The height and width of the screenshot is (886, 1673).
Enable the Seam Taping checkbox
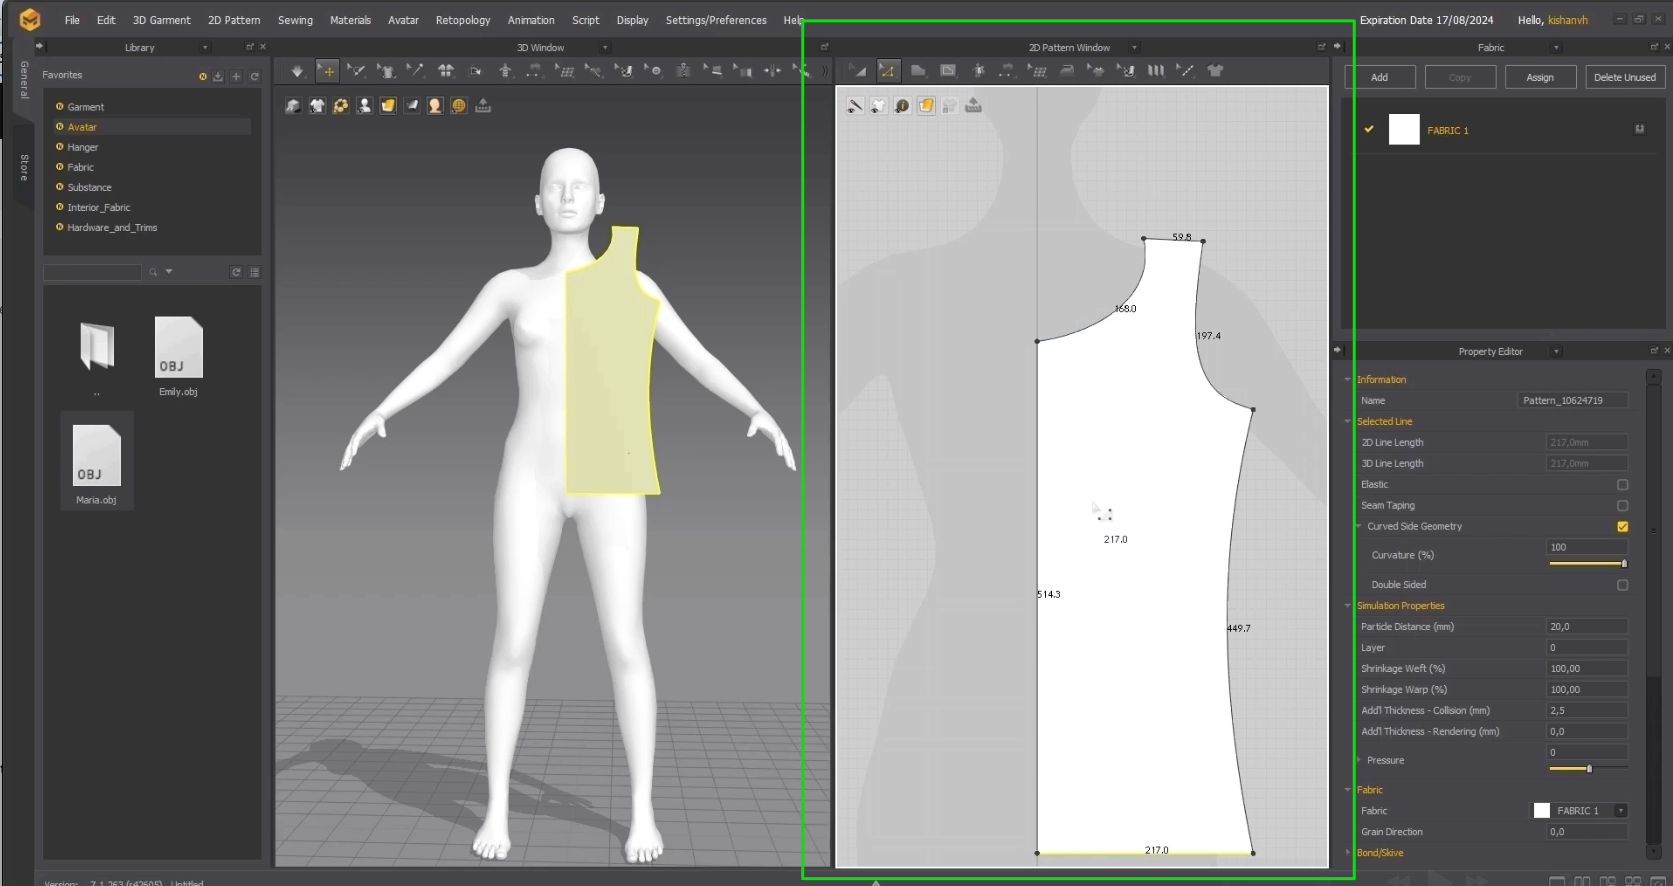[x=1622, y=506]
